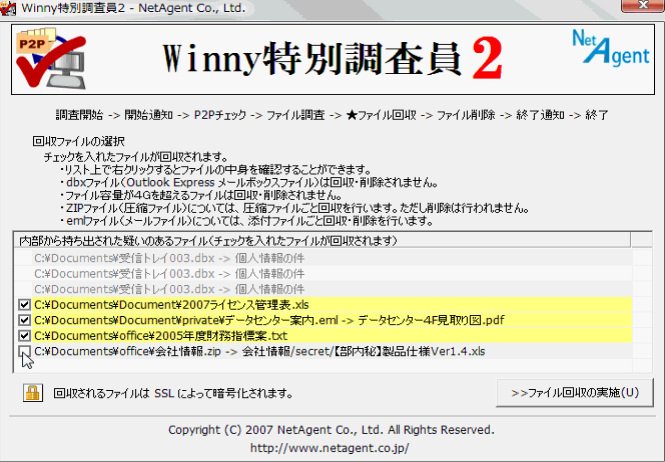Click the ファイル調査 step text
This screenshot has height=462, width=665.
(296, 115)
